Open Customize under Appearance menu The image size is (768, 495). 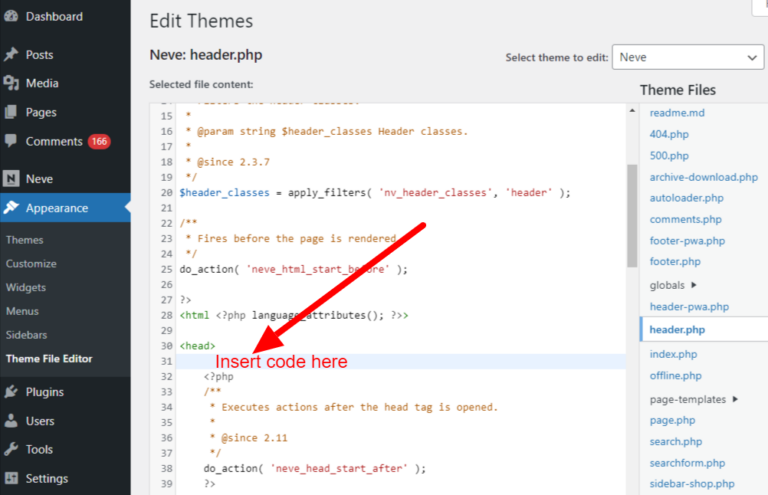(31, 264)
